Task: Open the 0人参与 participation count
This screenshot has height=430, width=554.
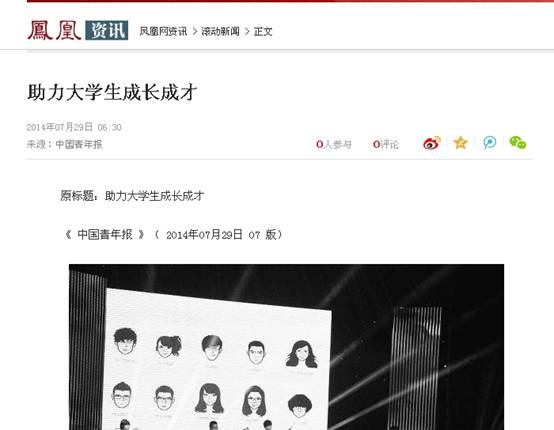Action: [334, 144]
